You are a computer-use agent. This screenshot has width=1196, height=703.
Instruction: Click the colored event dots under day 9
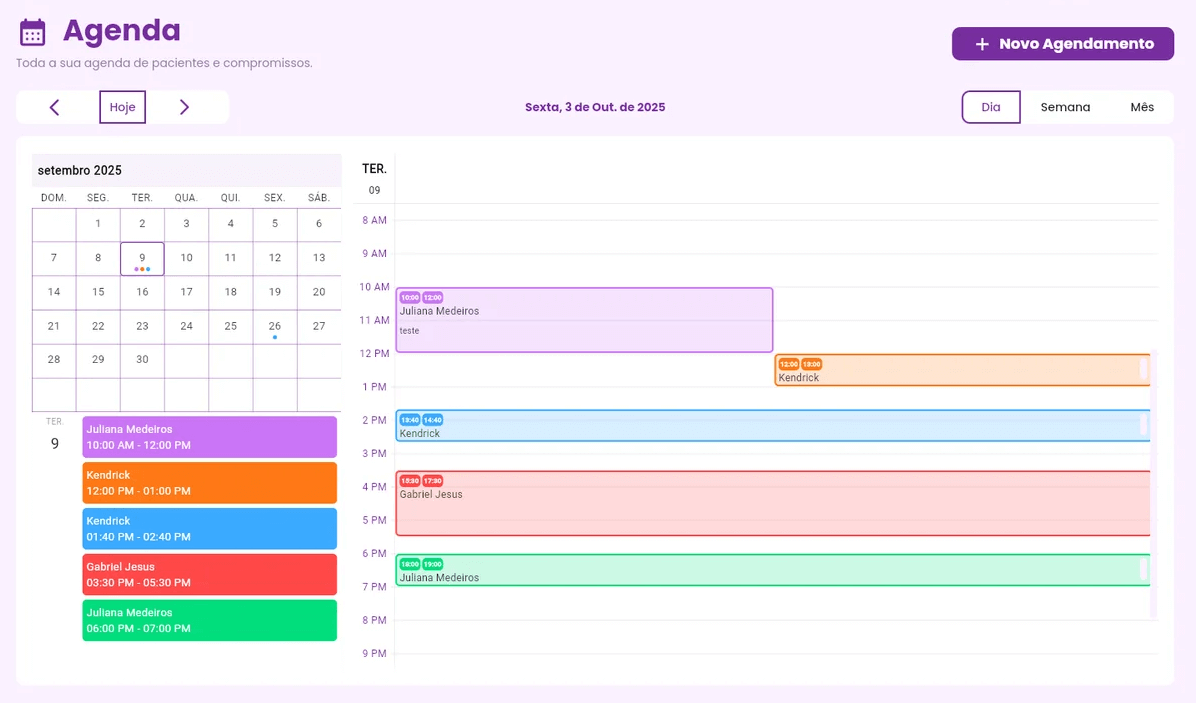(x=142, y=269)
